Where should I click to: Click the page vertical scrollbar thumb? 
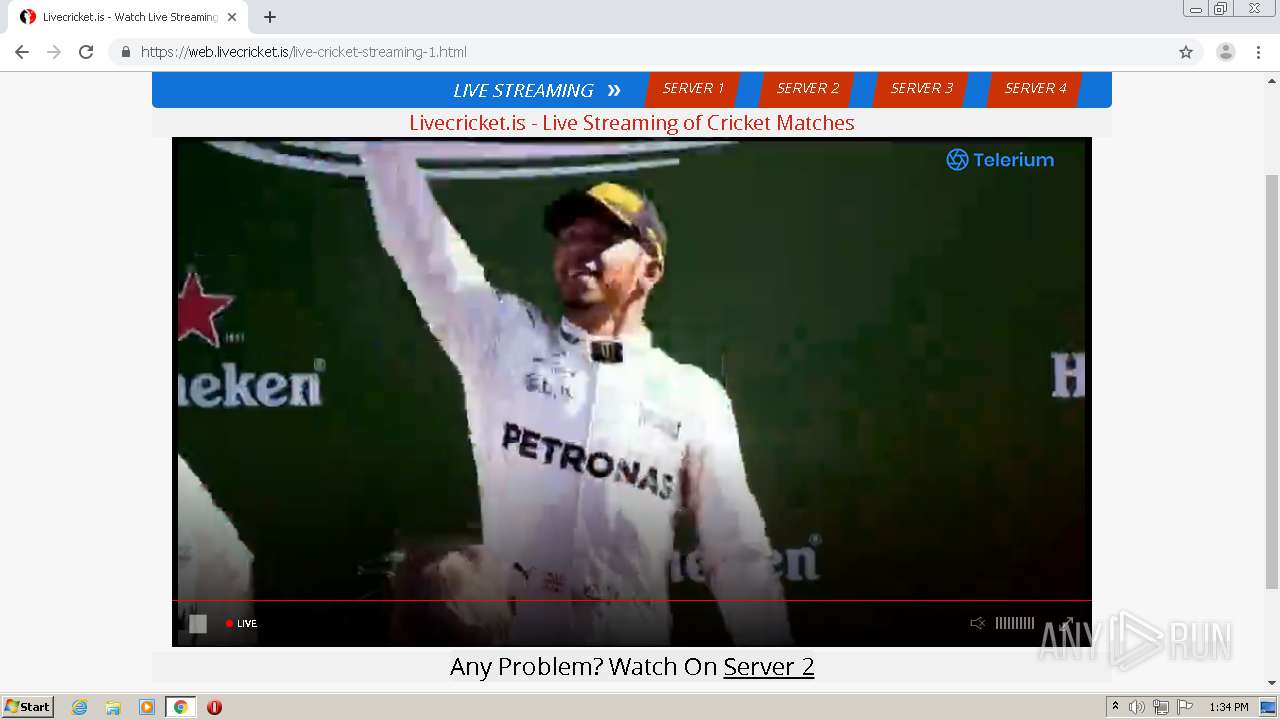(x=1272, y=382)
